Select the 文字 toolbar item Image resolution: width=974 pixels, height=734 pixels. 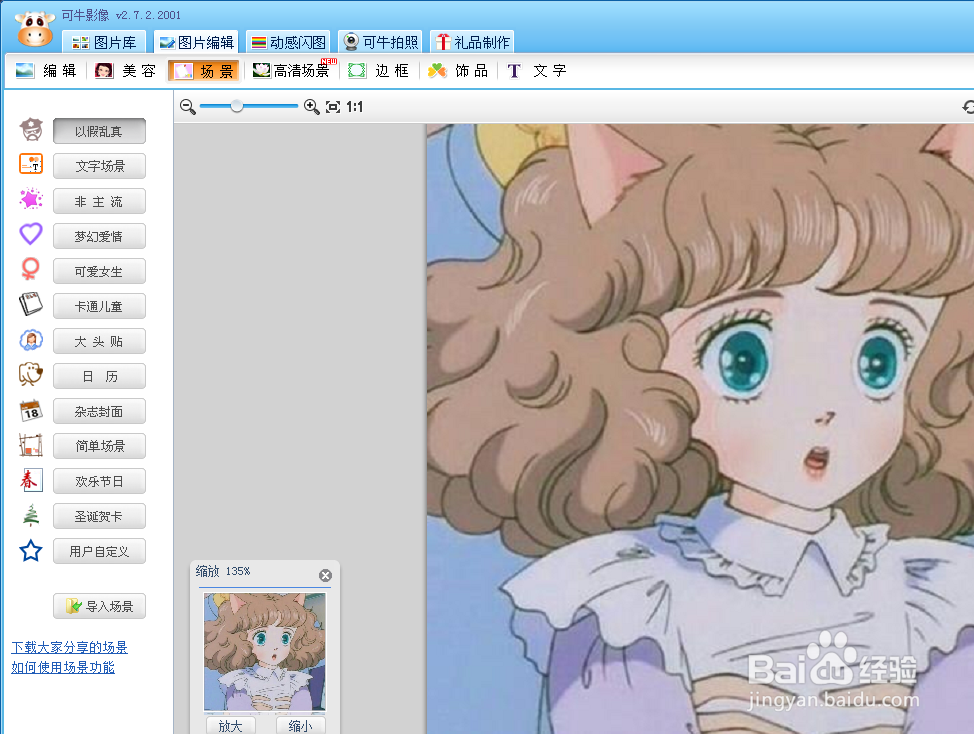tap(537, 71)
